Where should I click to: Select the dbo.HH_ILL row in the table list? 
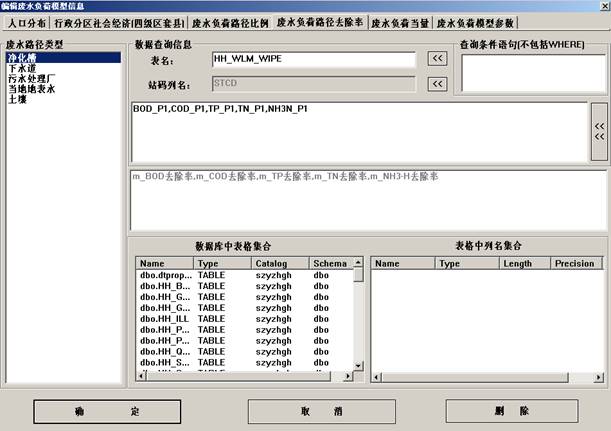pos(161,318)
